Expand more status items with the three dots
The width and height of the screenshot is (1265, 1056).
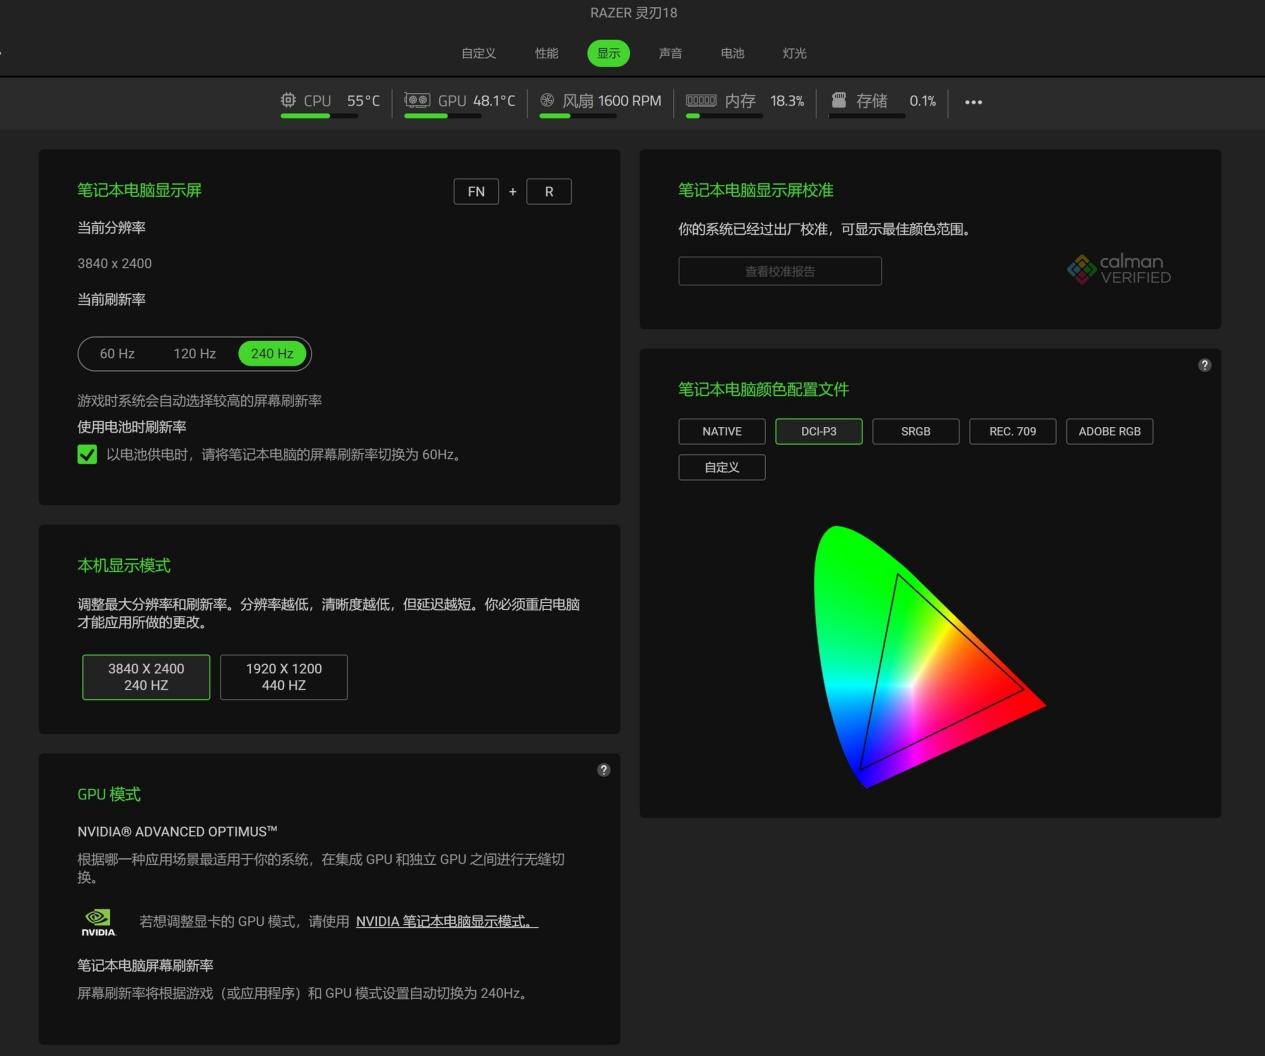(973, 102)
